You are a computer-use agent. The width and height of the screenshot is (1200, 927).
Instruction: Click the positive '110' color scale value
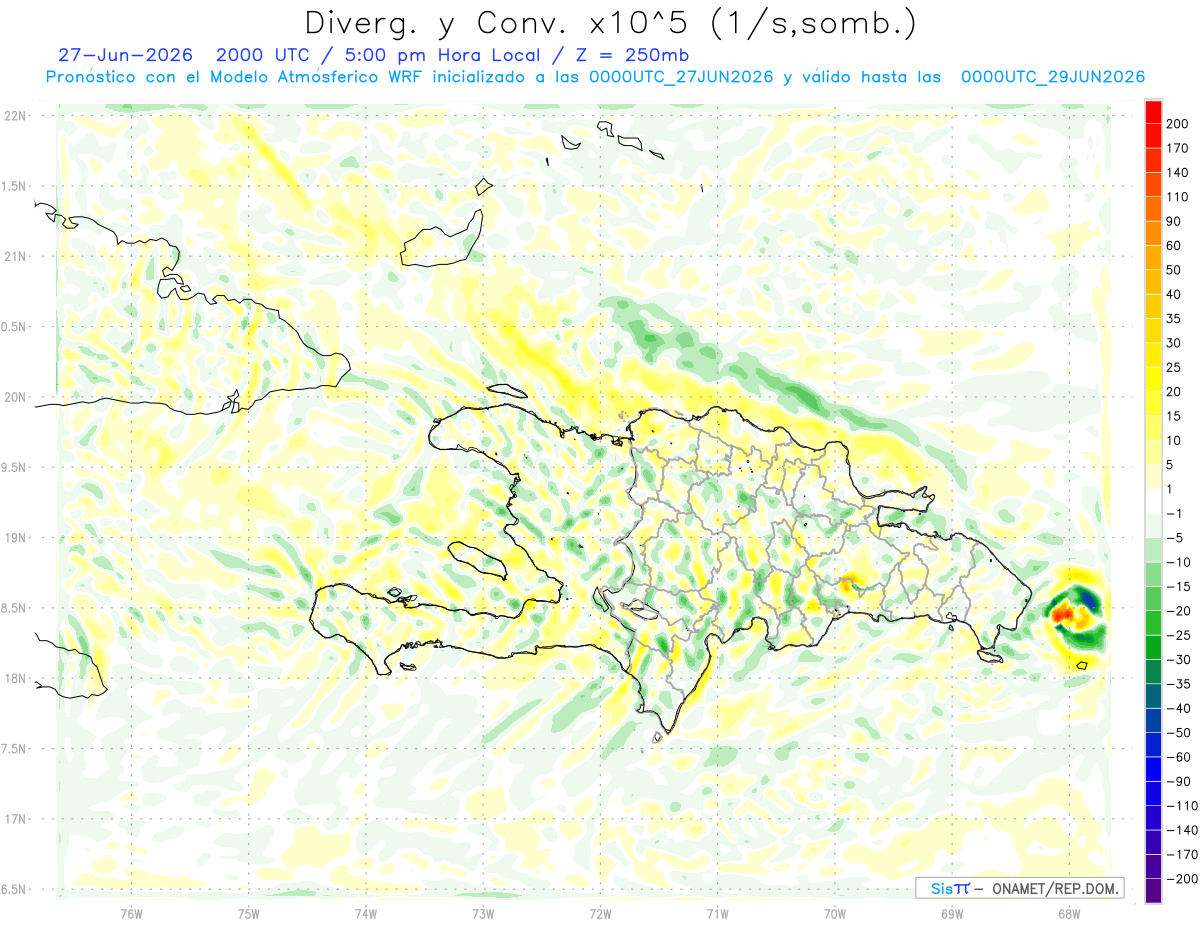pos(1177,197)
